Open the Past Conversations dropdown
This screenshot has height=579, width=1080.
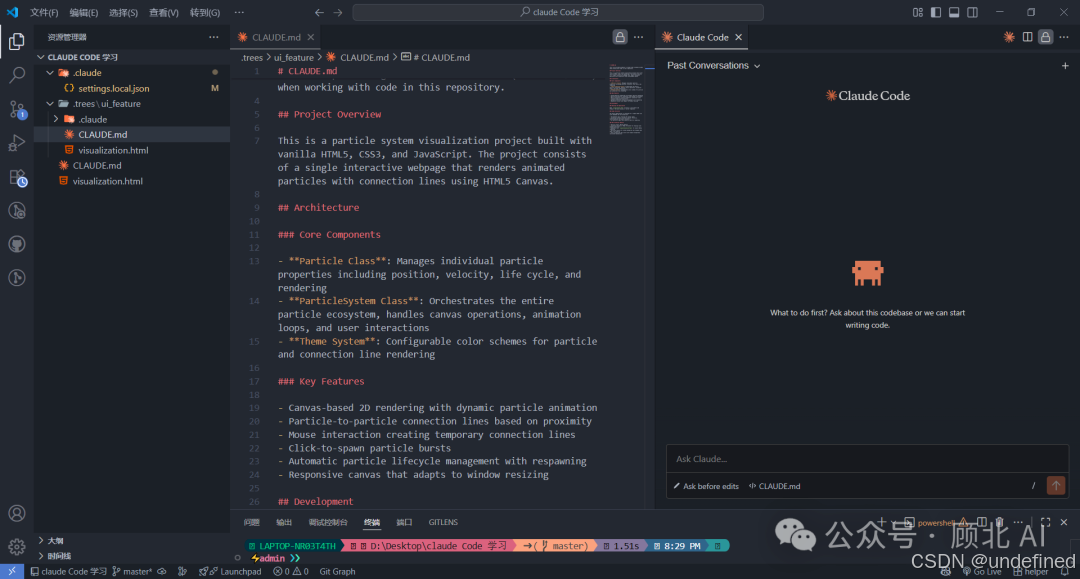click(x=714, y=65)
